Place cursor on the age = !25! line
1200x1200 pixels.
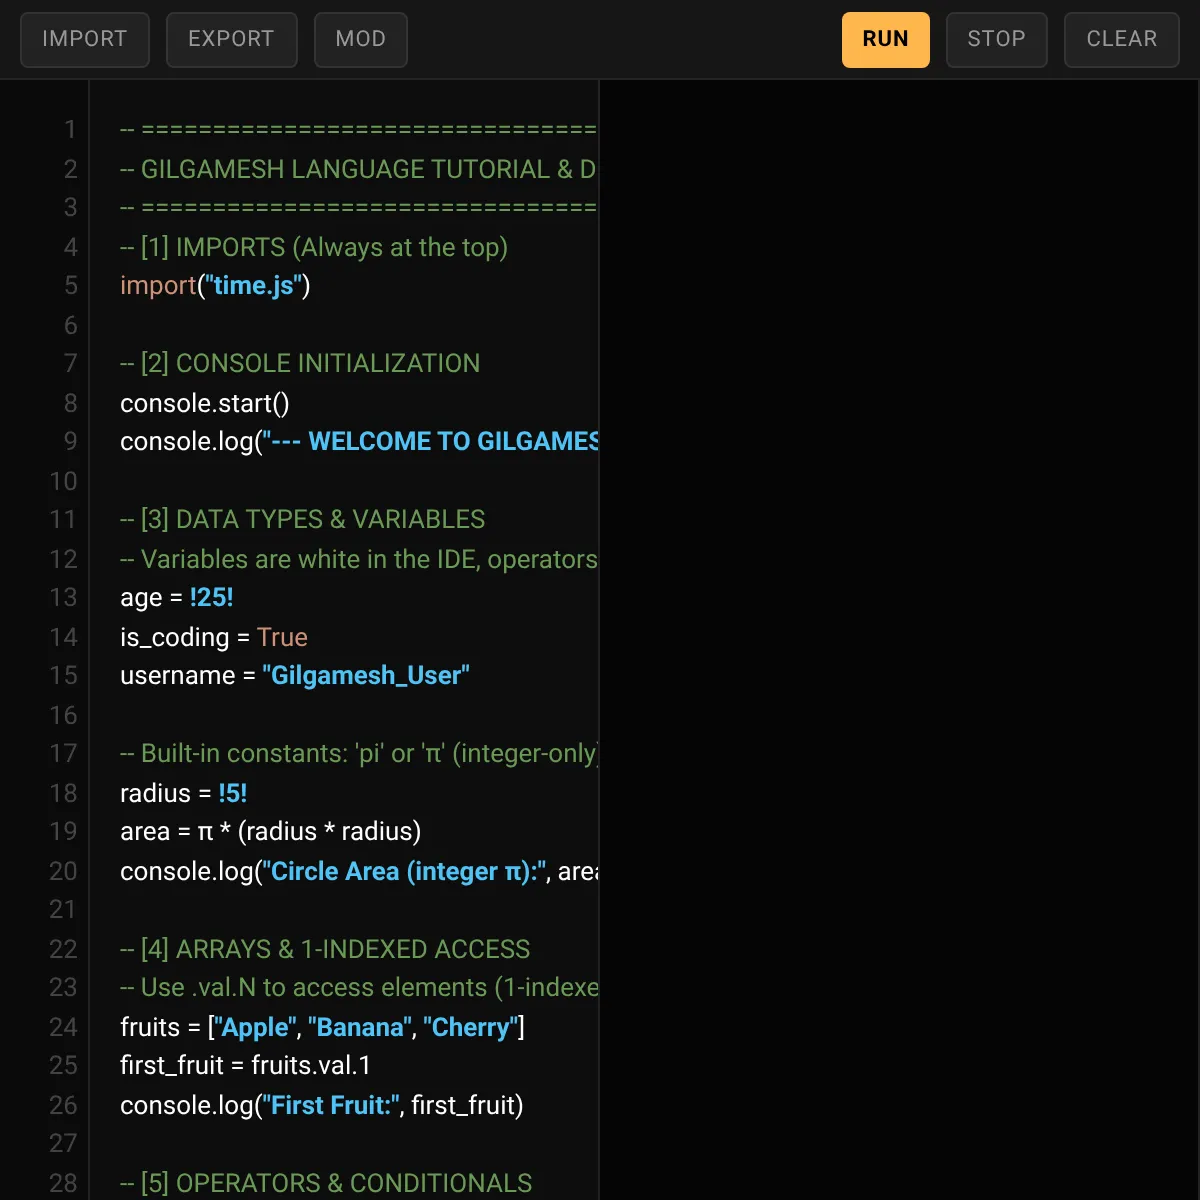(x=176, y=598)
